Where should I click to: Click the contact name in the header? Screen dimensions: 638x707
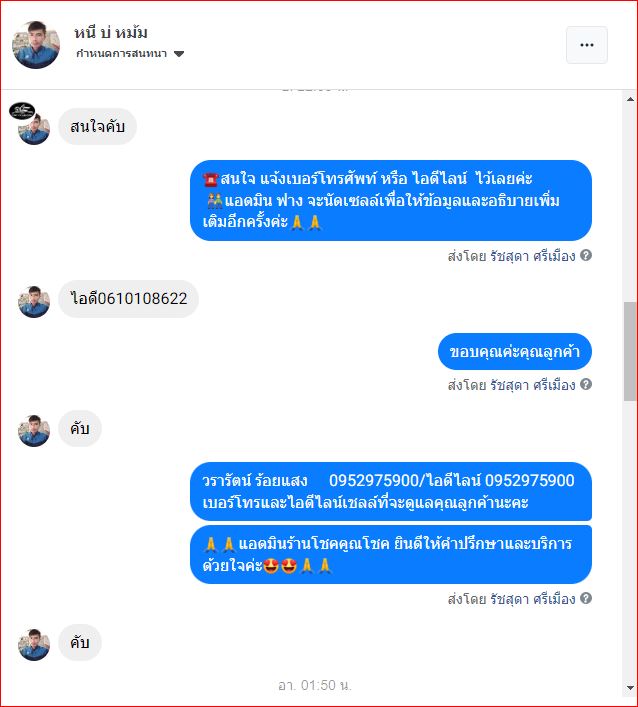pos(110,32)
